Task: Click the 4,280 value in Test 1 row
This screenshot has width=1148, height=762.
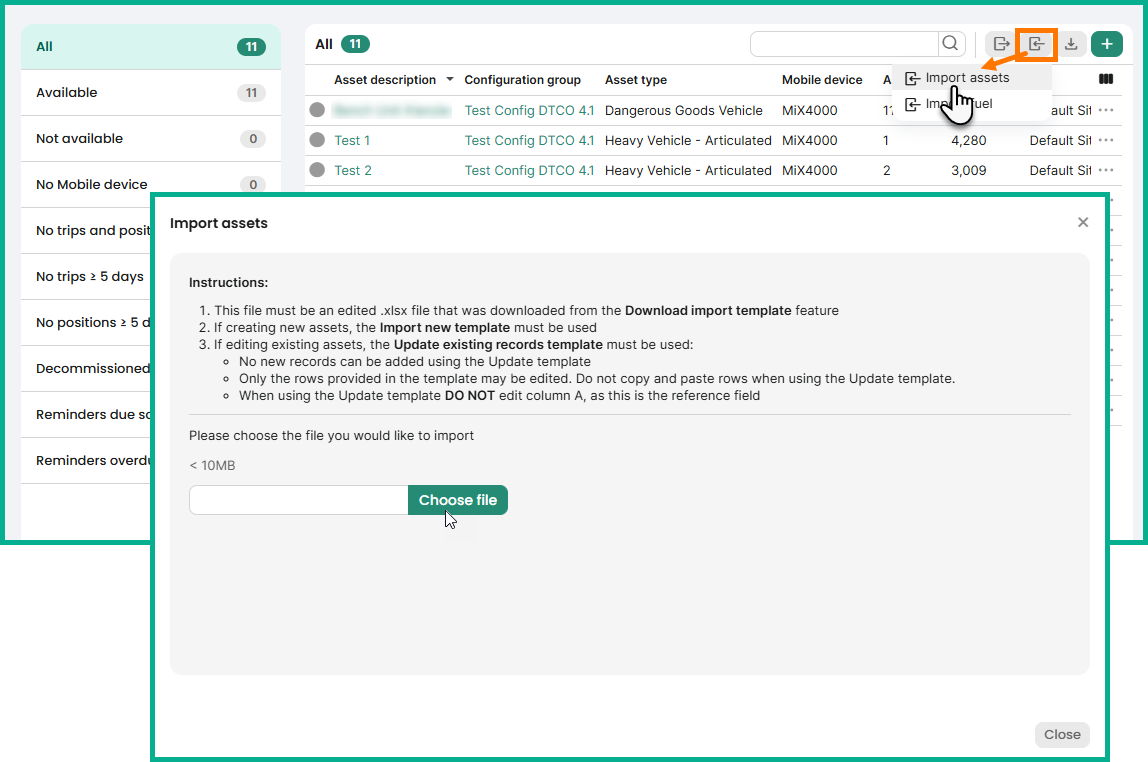Action: tap(969, 141)
